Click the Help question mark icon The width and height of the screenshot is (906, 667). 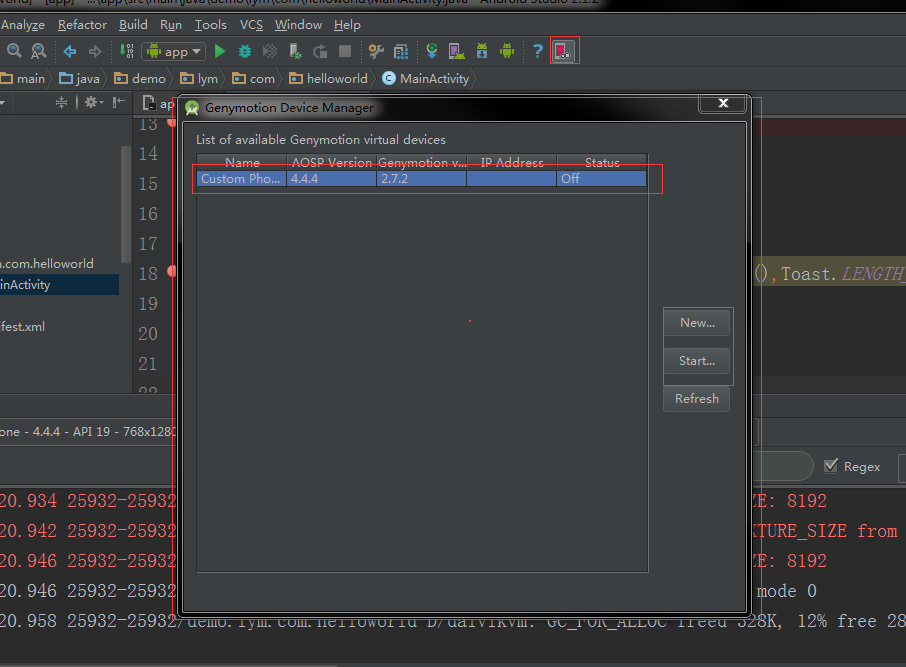tap(537, 51)
